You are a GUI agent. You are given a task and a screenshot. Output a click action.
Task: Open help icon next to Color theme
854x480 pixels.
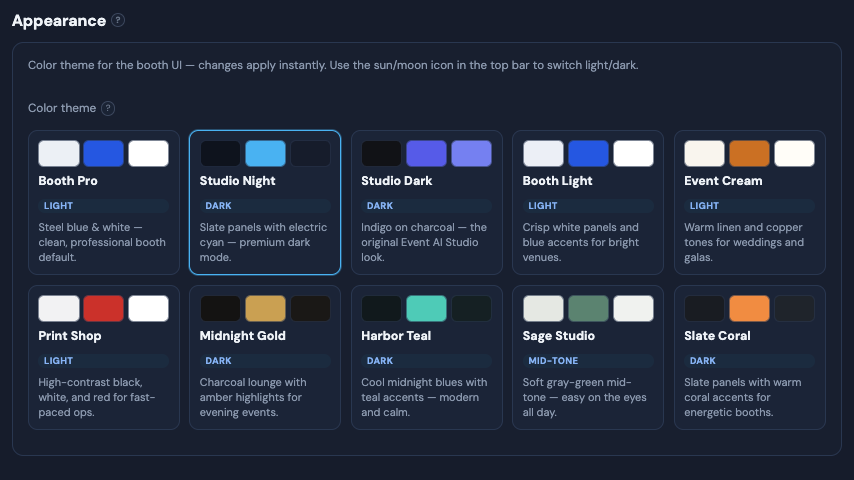108,108
